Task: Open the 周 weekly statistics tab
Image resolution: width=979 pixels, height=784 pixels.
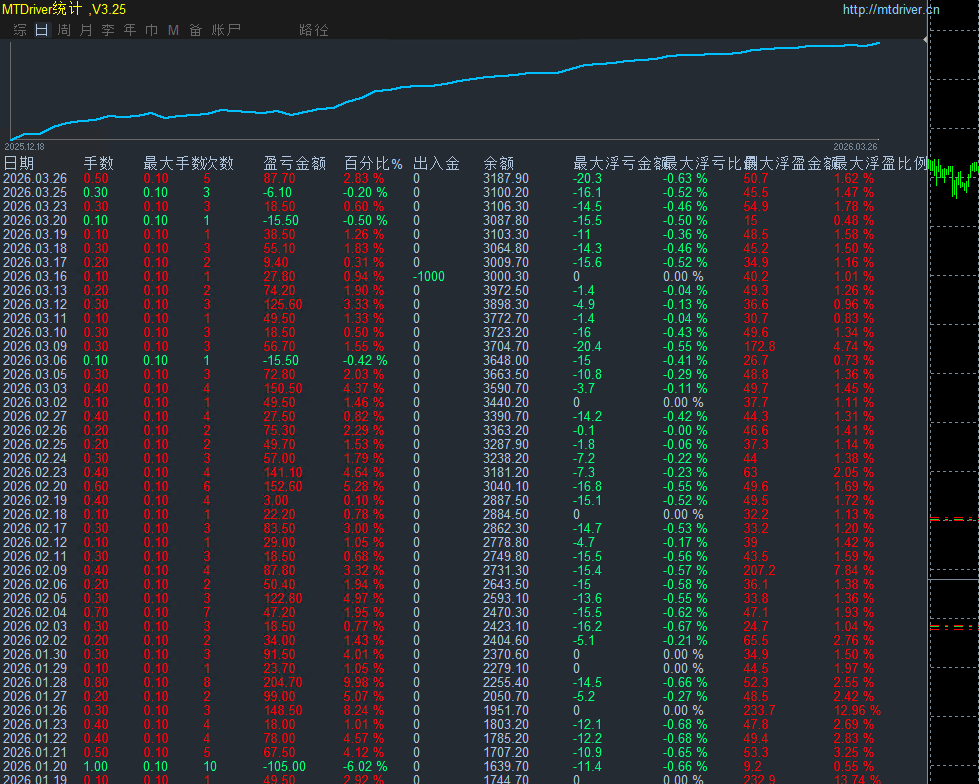Action: [x=64, y=30]
